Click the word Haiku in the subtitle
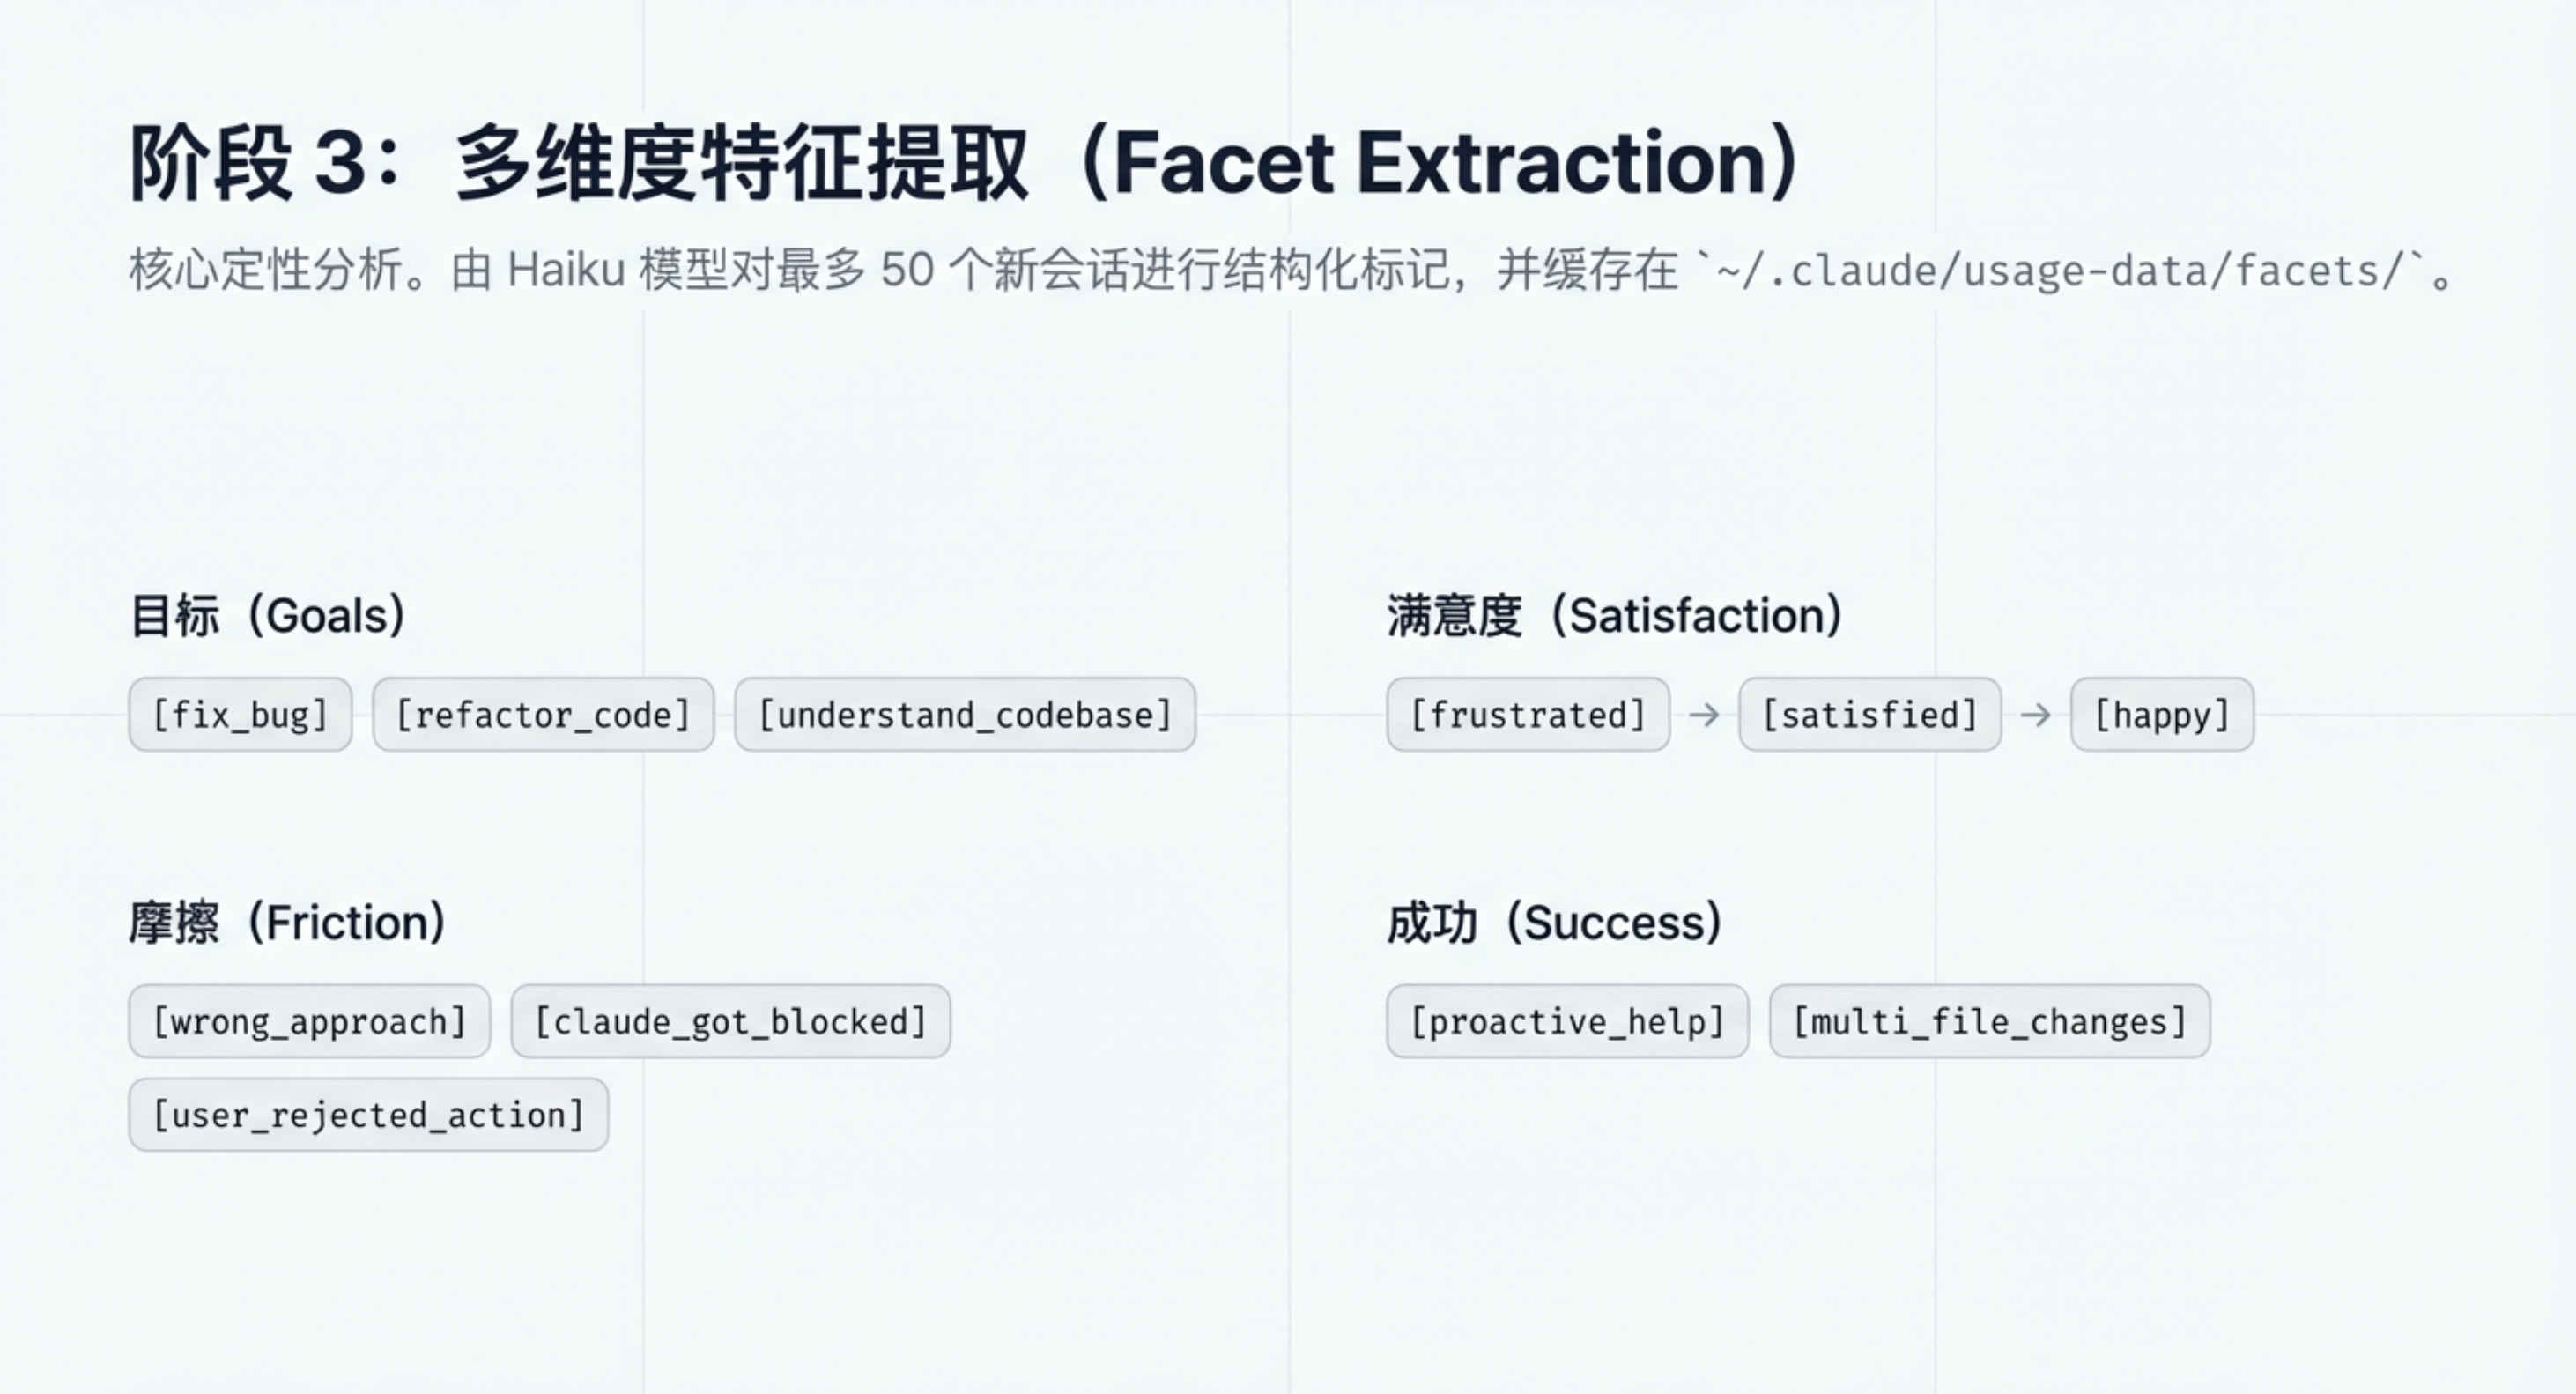This screenshot has height=1394, width=2576. (x=566, y=270)
